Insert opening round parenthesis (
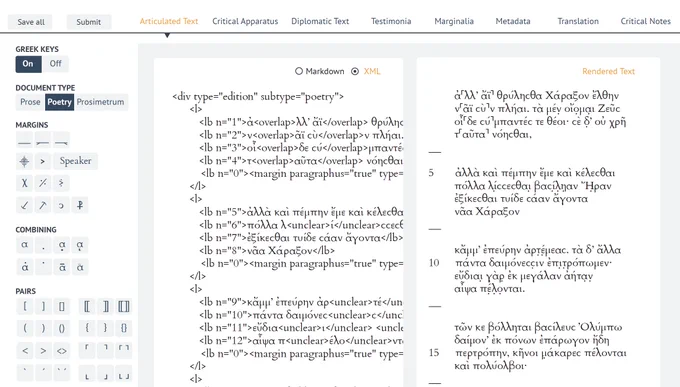This screenshot has width=680, height=387. click(25, 328)
